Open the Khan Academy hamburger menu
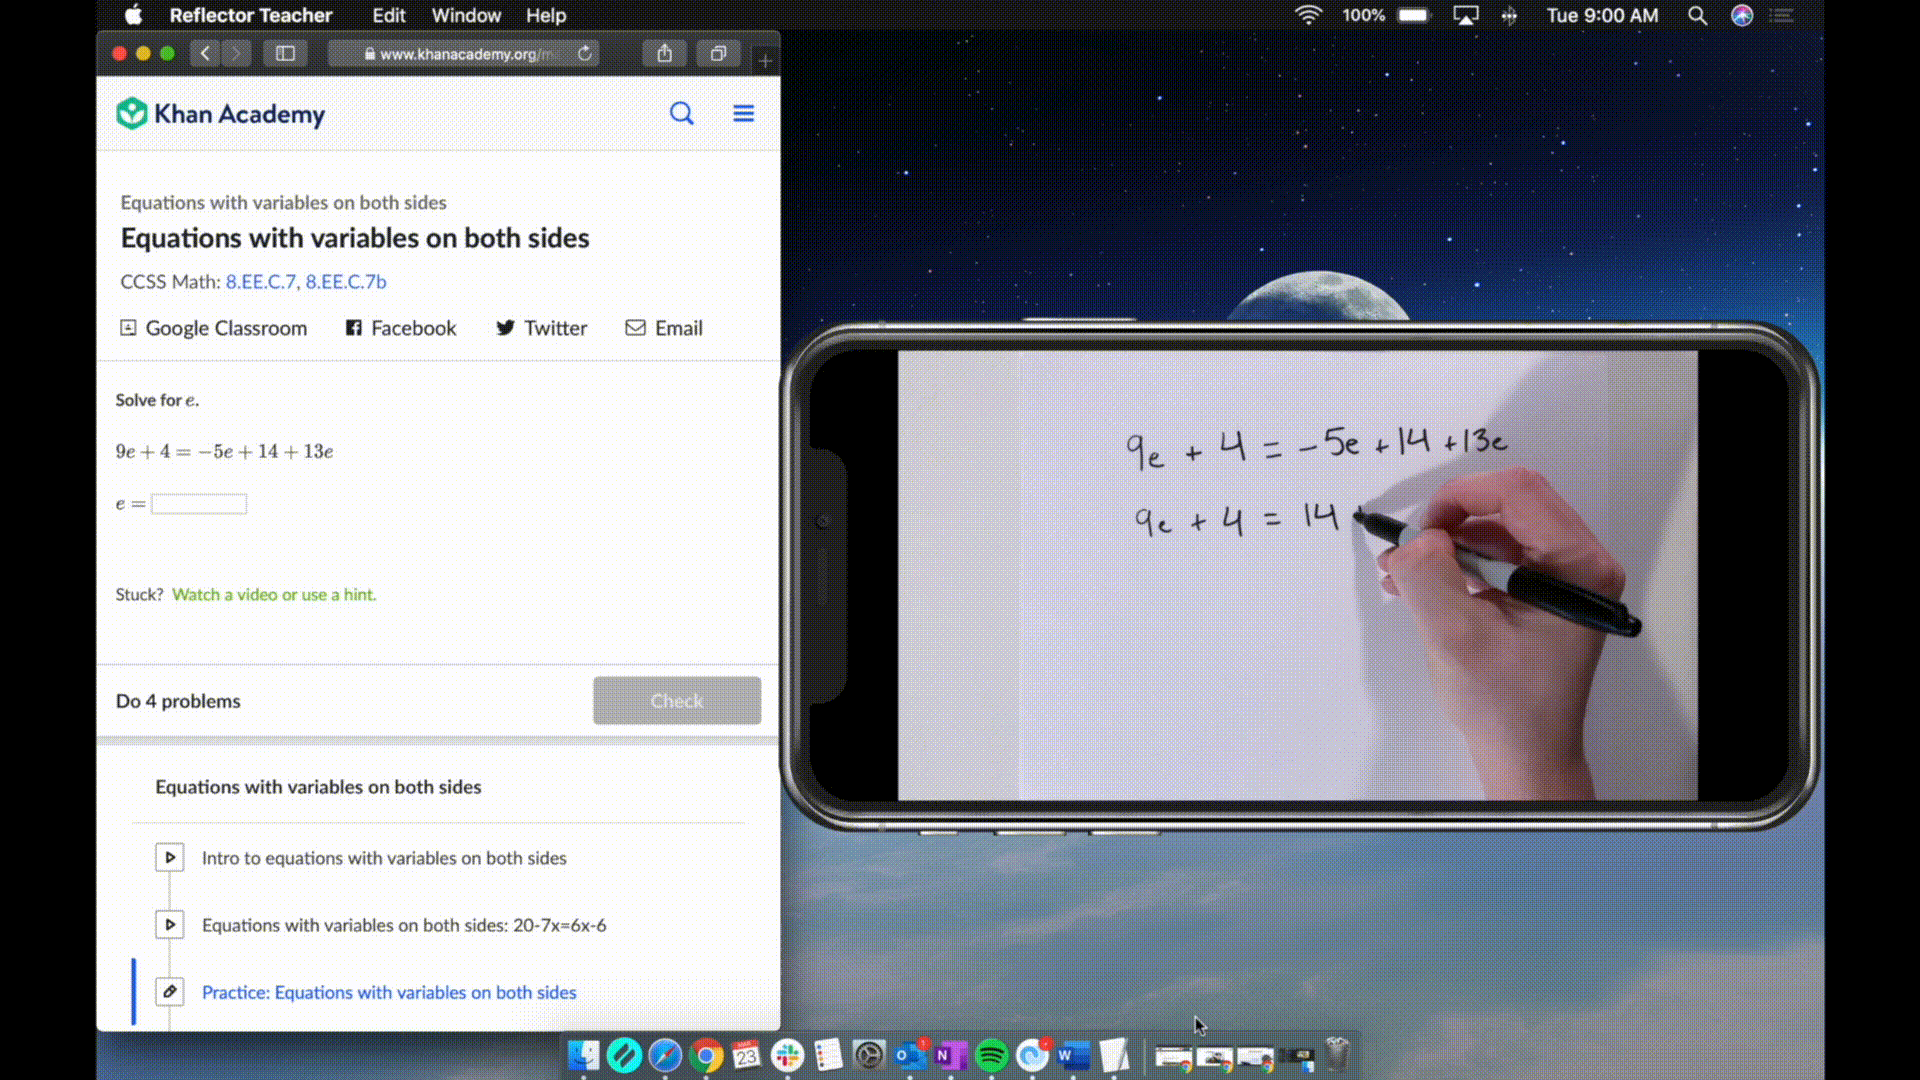This screenshot has width=1920, height=1080. (744, 113)
